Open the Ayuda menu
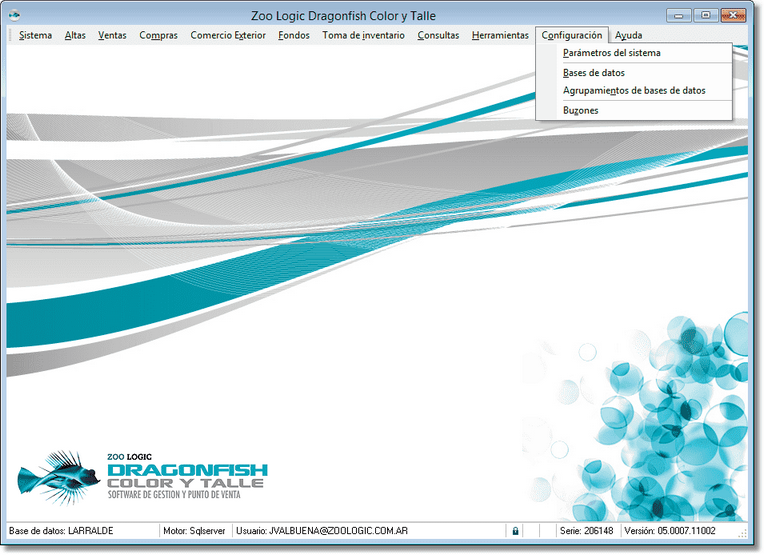This screenshot has width=764, height=555. [628, 35]
